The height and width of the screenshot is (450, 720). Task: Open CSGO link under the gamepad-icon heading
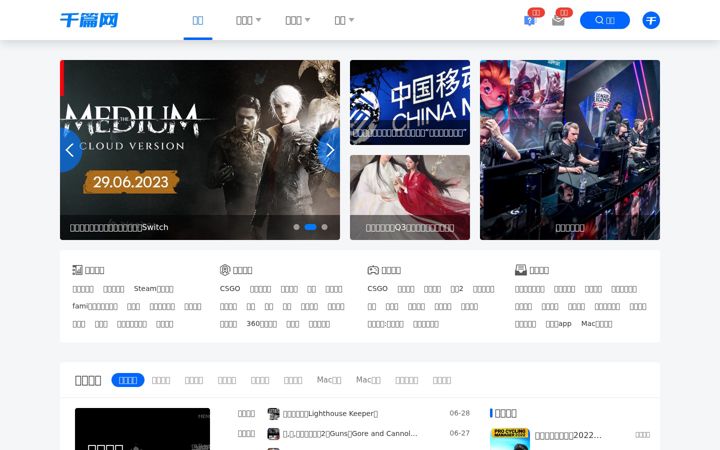tap(377, 289)
